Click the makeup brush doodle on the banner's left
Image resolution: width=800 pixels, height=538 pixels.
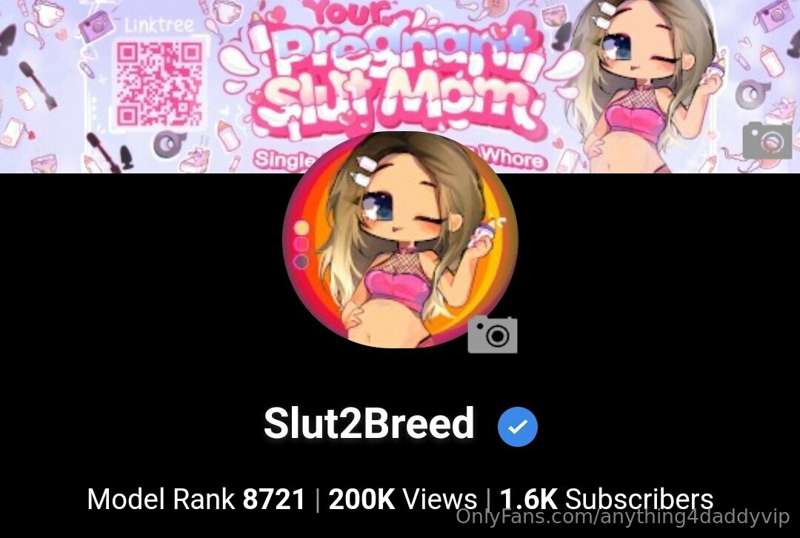point(38,85)
